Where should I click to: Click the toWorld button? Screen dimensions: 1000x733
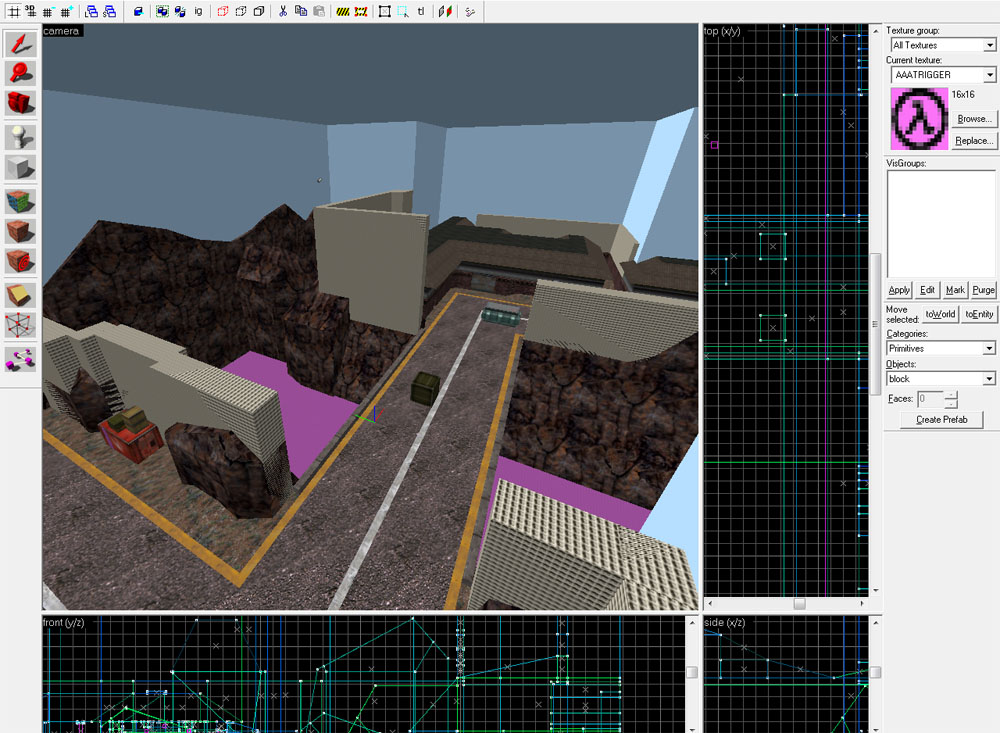click(x=941, y=314)
